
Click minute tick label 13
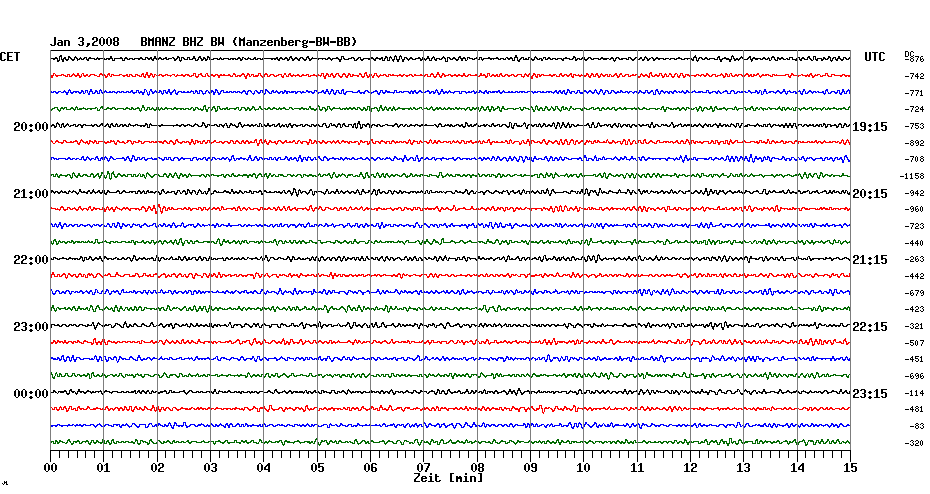coord(744,468)
